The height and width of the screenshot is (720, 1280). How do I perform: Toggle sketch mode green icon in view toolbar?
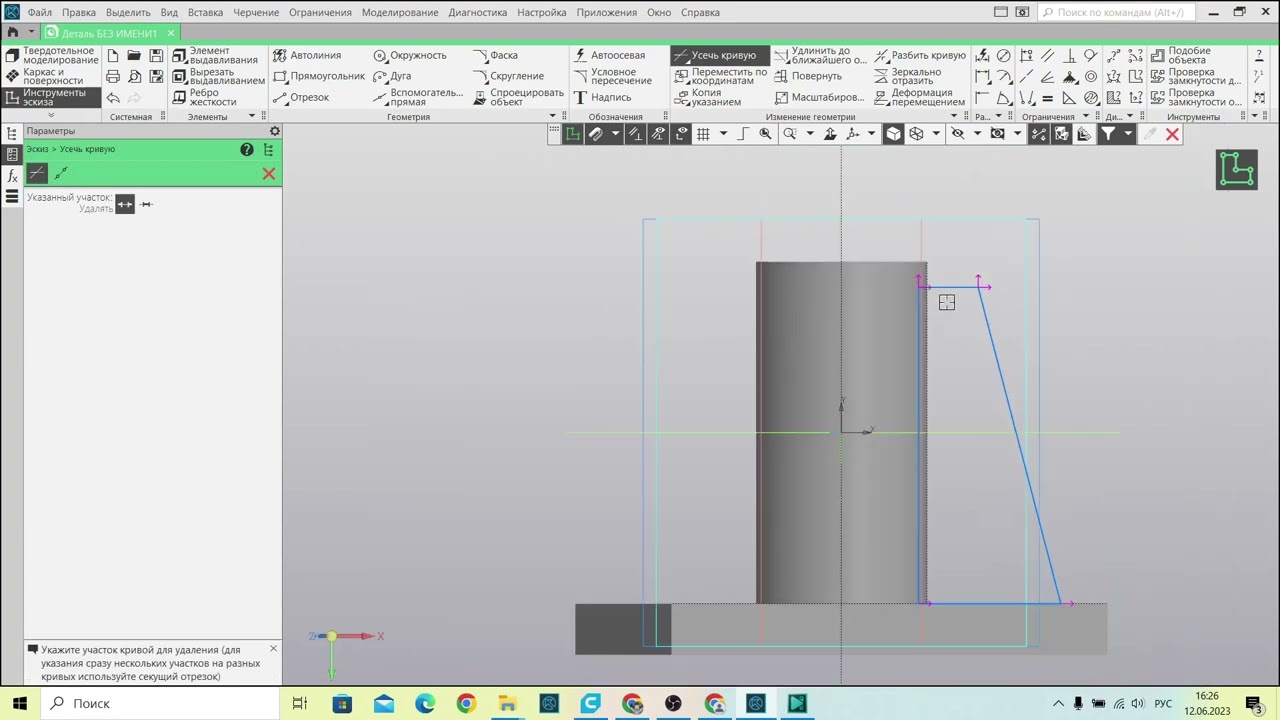click(x=572, y=134)
